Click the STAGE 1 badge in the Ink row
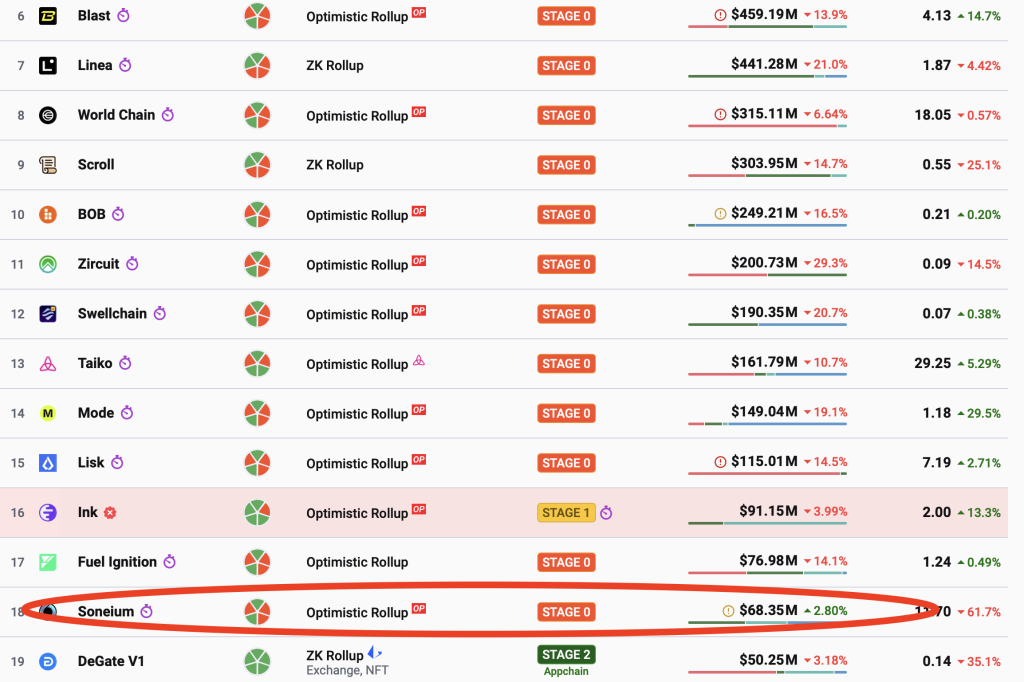 tap(566, 513)
